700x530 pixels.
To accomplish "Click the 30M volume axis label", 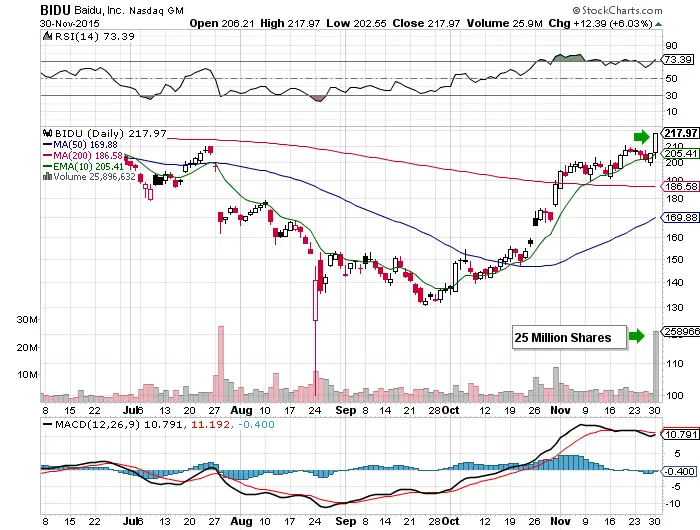I will coord(27,320).
